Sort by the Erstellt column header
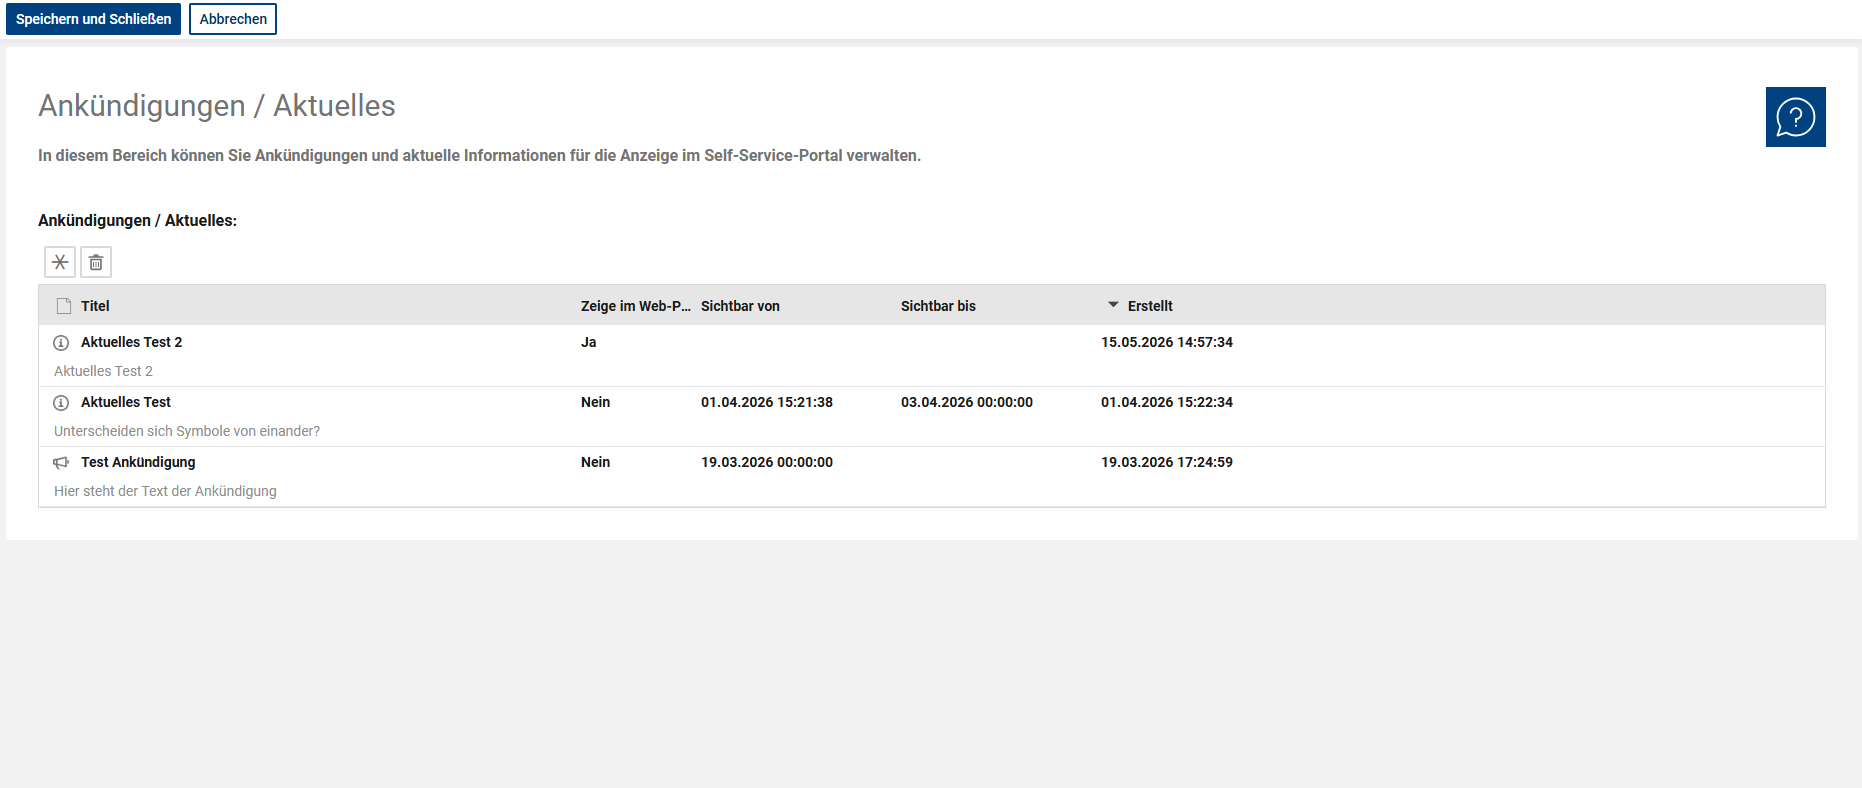 [x=1150, y=306]
